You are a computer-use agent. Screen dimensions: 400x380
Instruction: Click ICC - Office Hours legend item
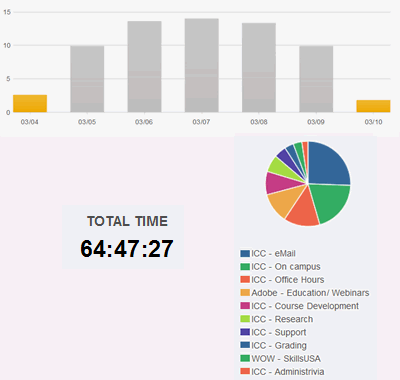coord(282,280)
